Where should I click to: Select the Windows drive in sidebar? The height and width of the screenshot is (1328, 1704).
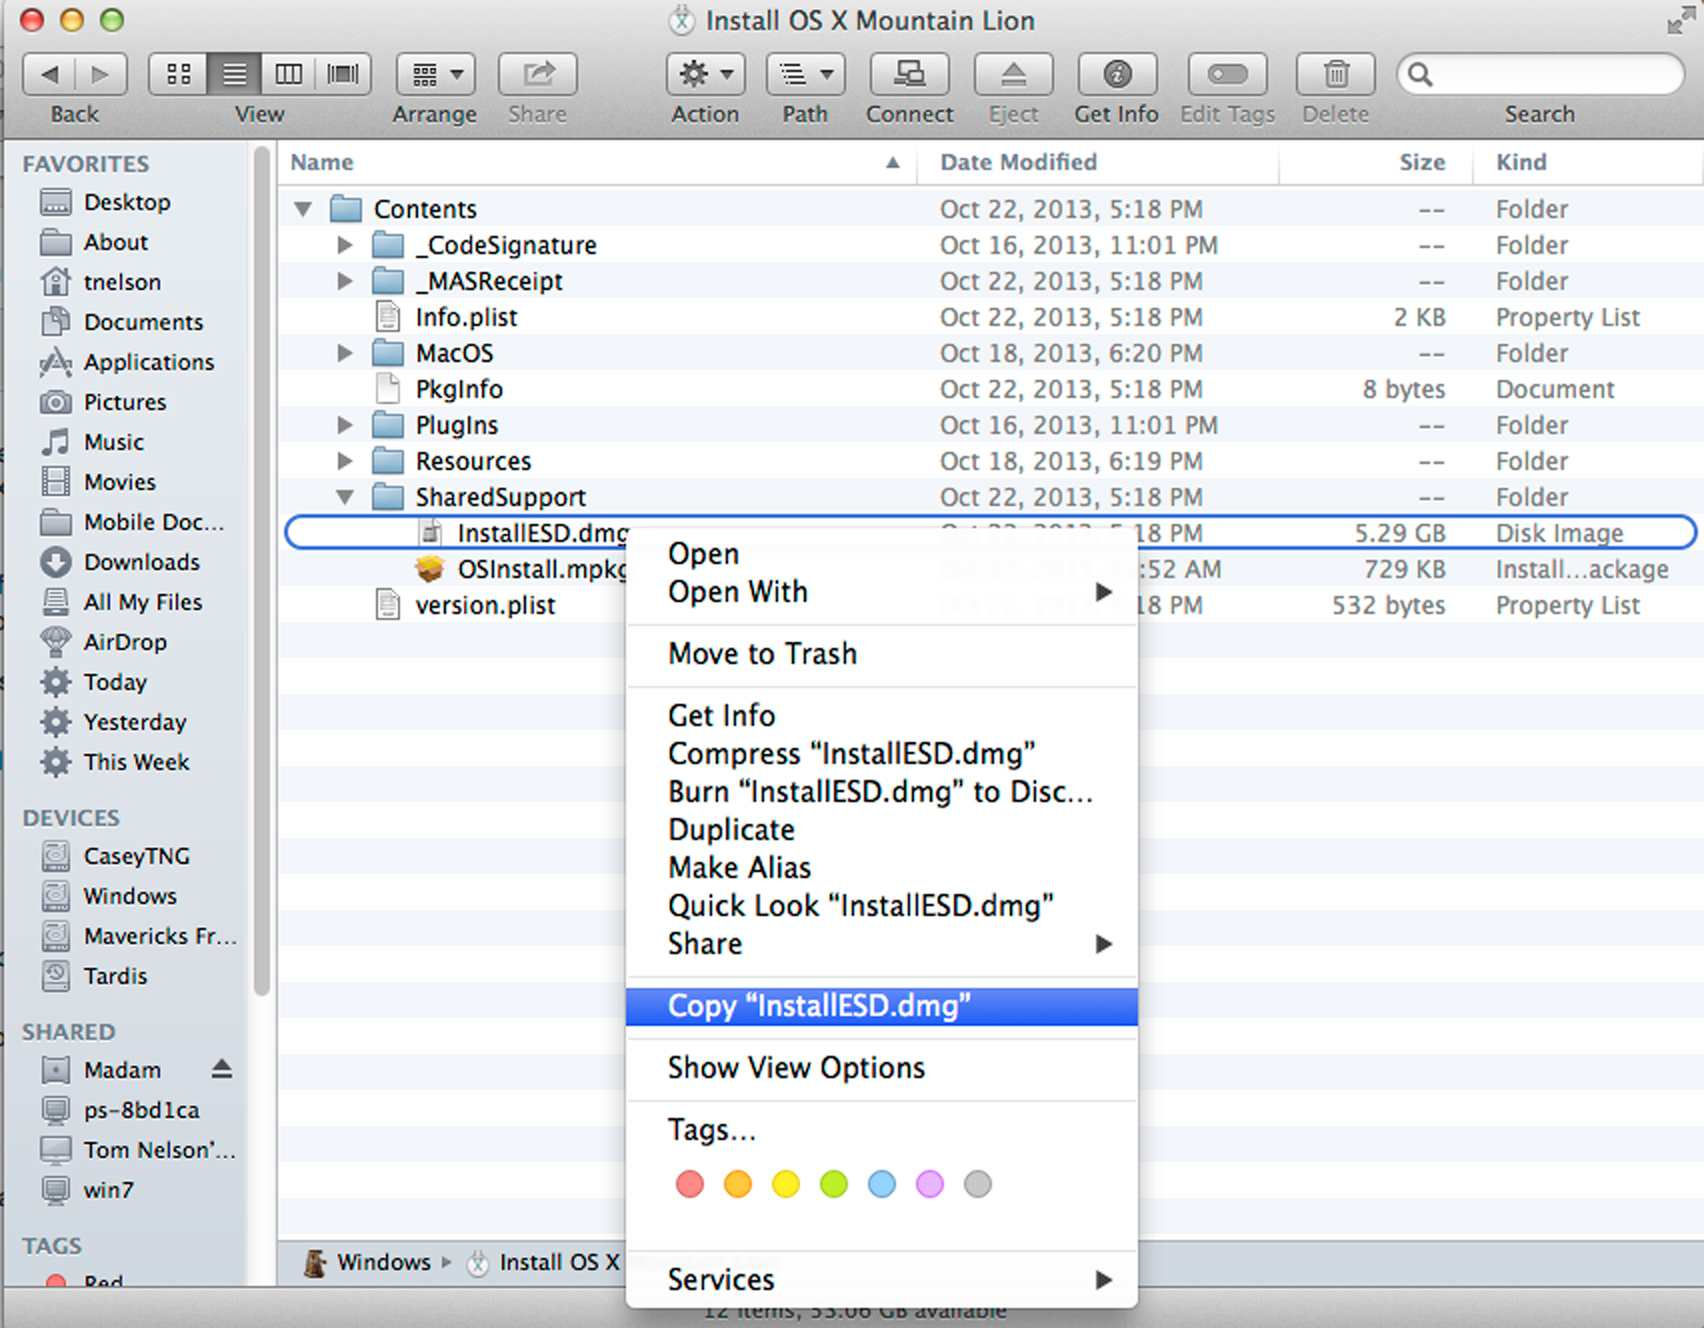tap(130, 896)
